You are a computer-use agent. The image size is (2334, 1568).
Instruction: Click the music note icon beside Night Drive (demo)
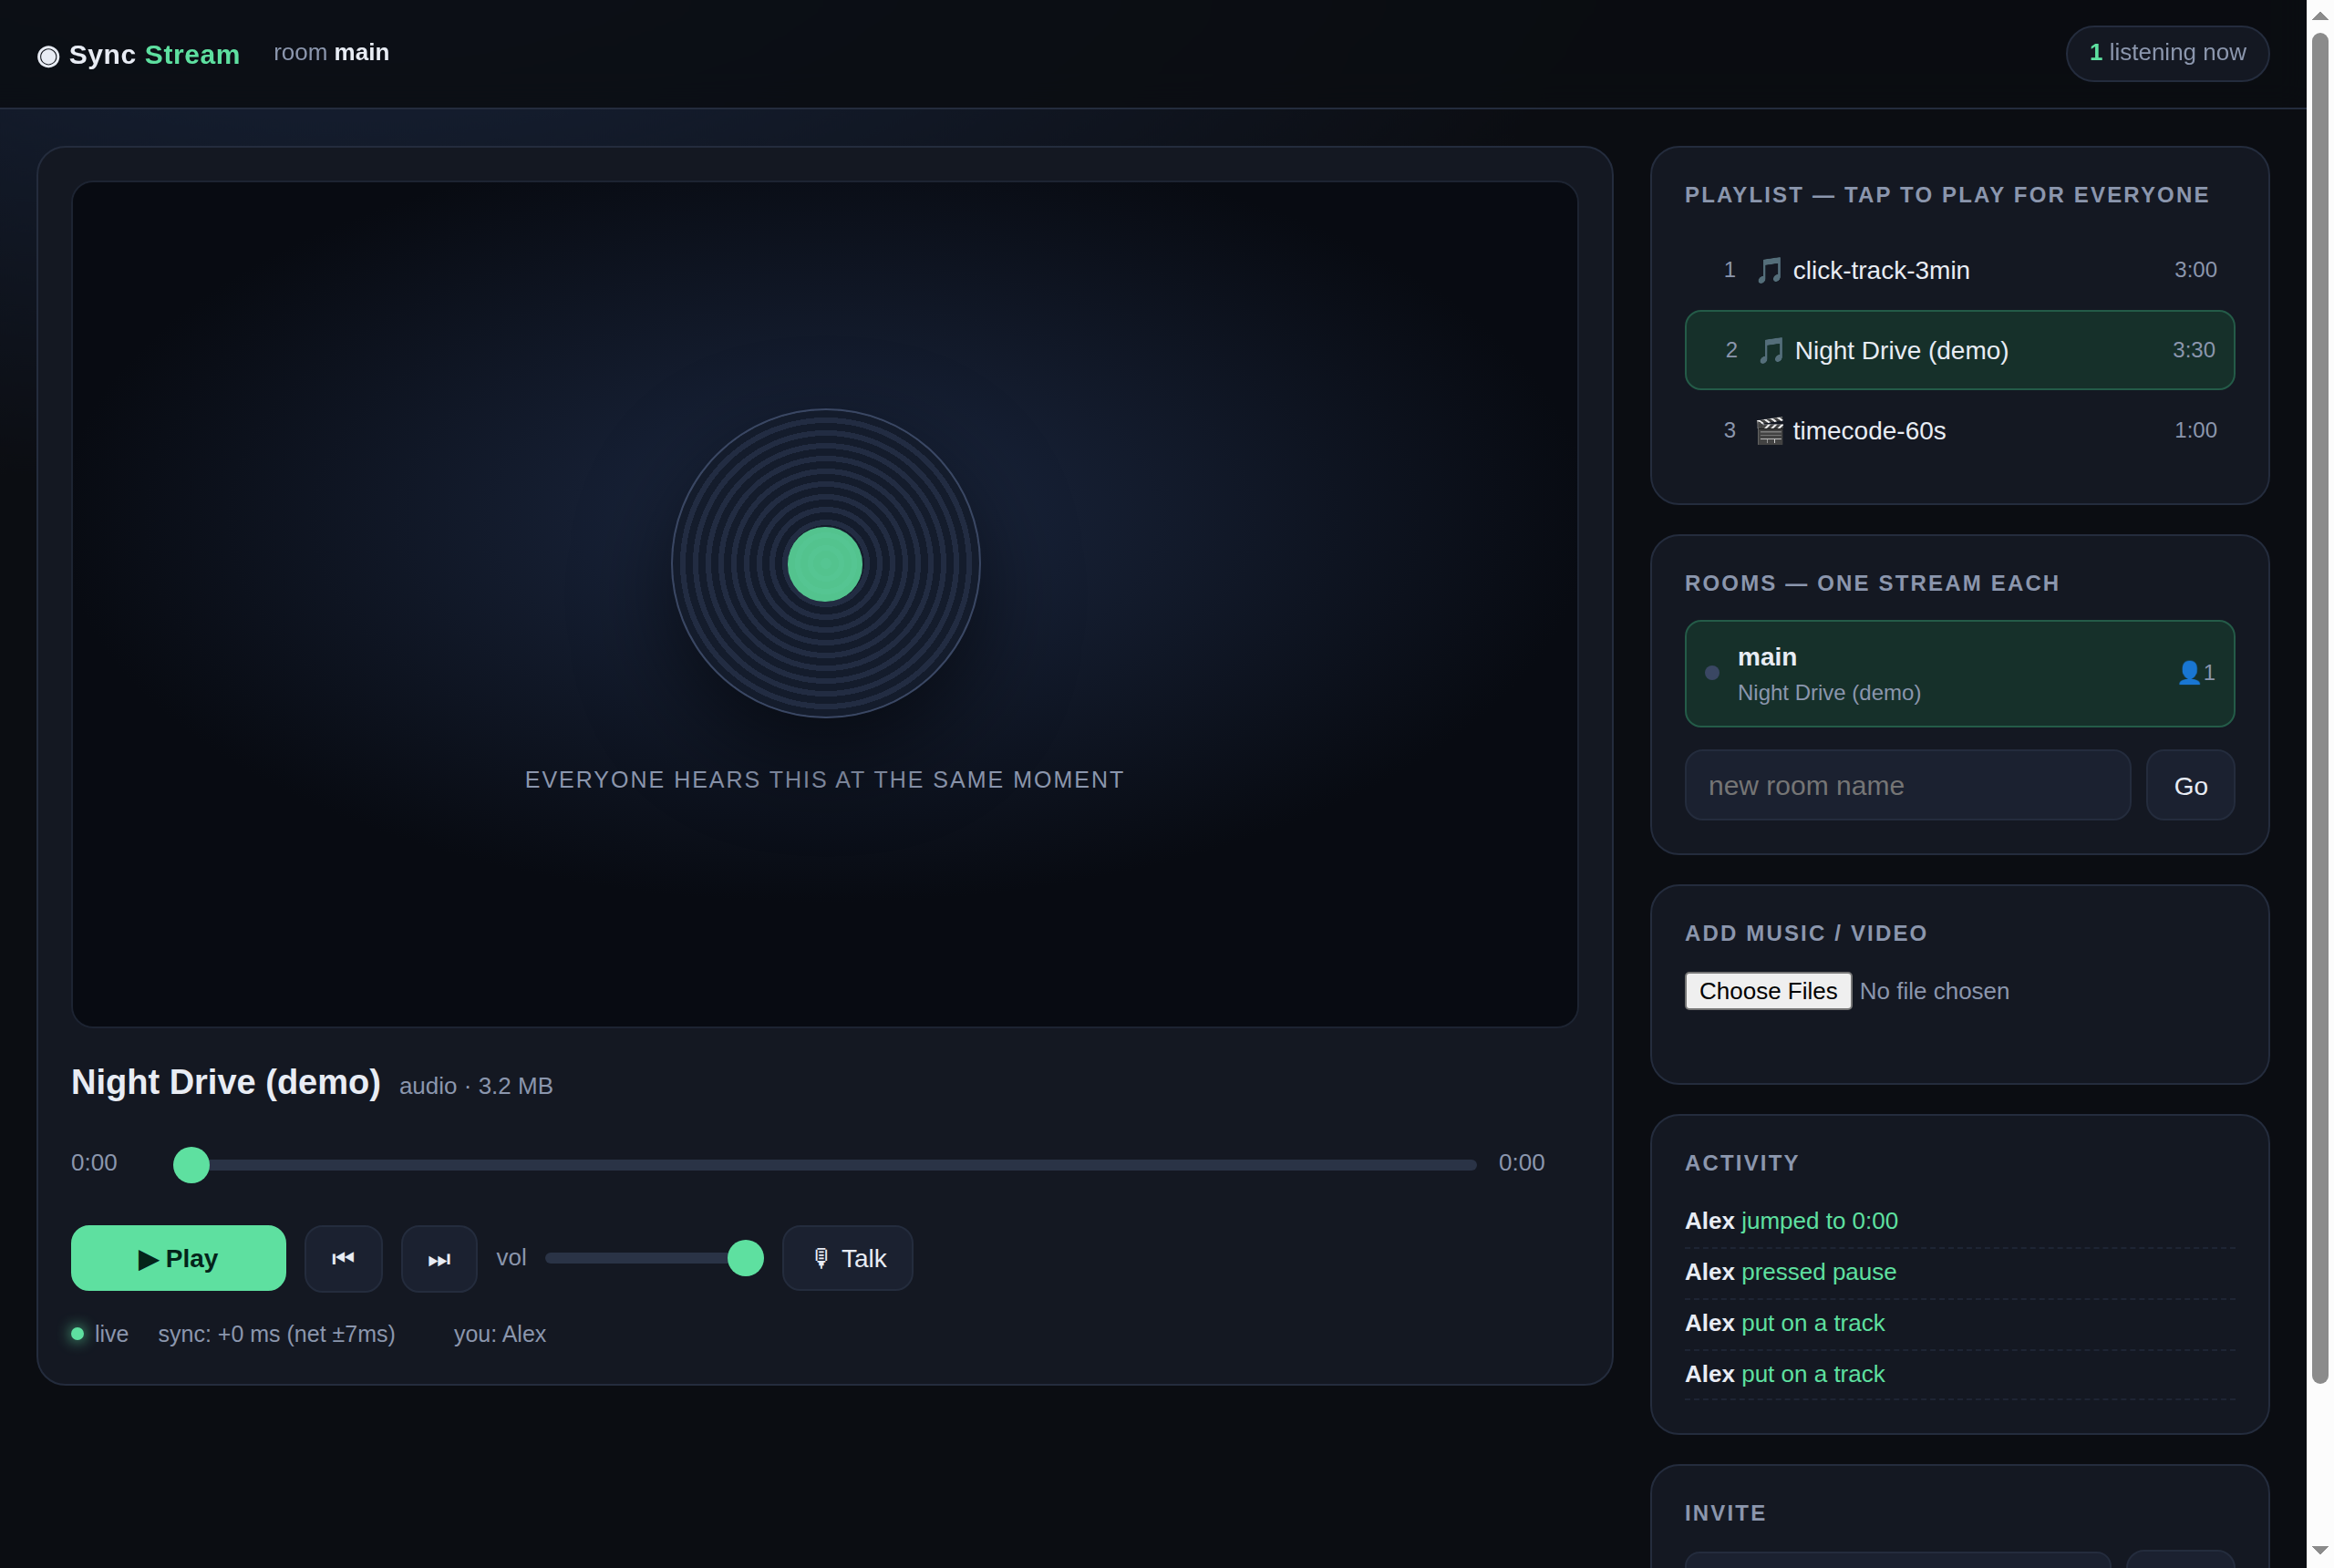click(x=1771, y=351)
